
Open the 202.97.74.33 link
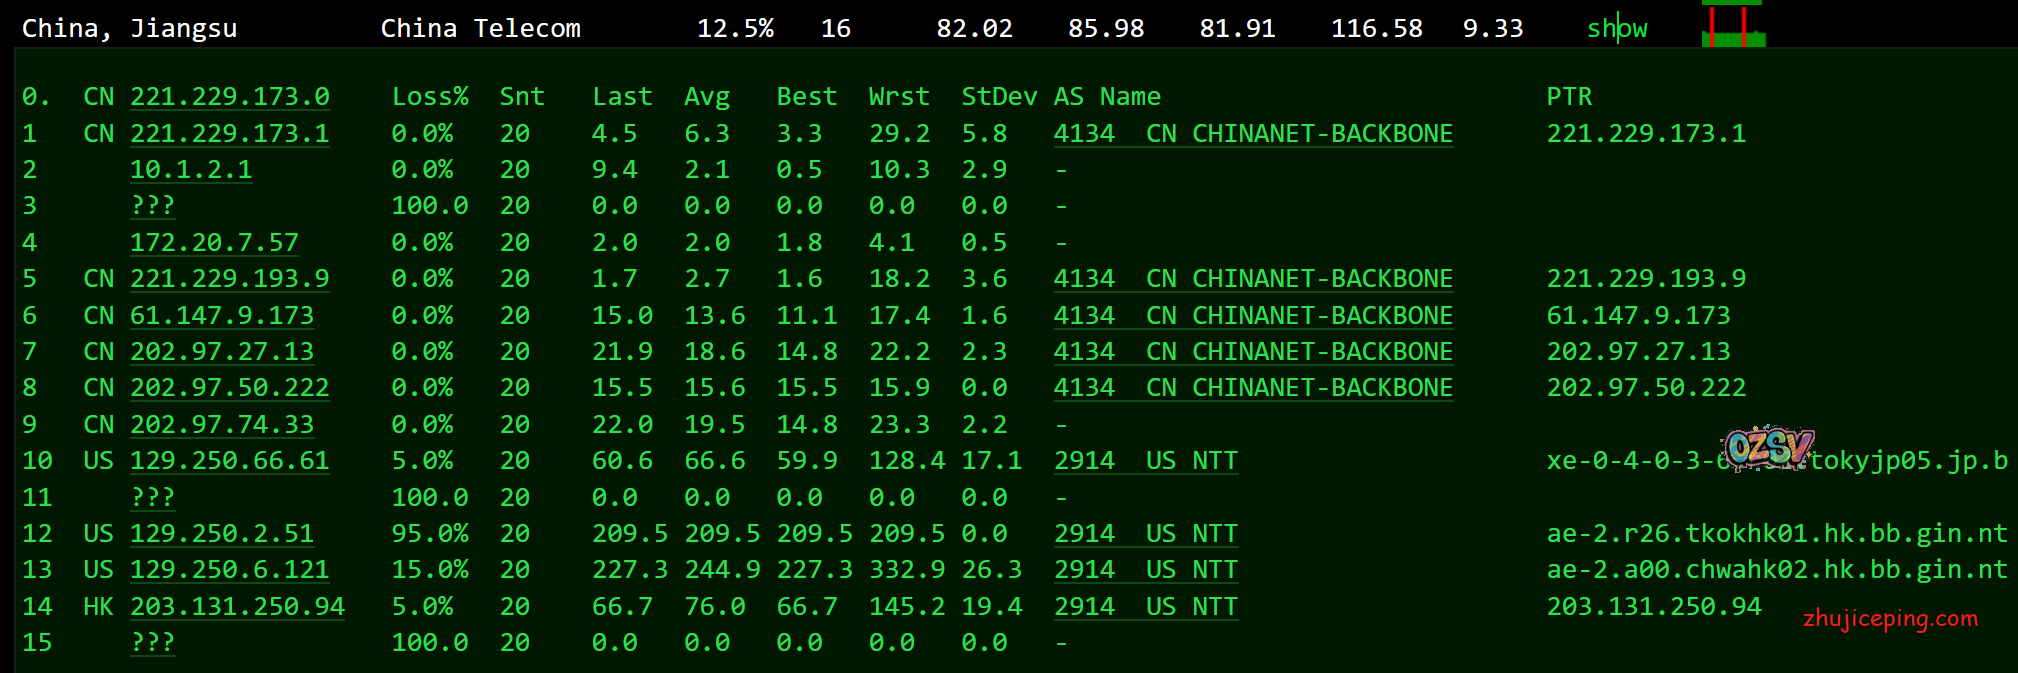pyautogui.click(x=221, y=425)
